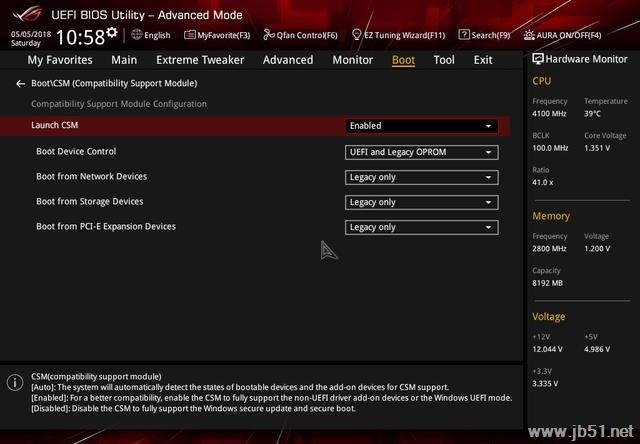Click the Hardware Monitor panel title

(x=587, y=59)
